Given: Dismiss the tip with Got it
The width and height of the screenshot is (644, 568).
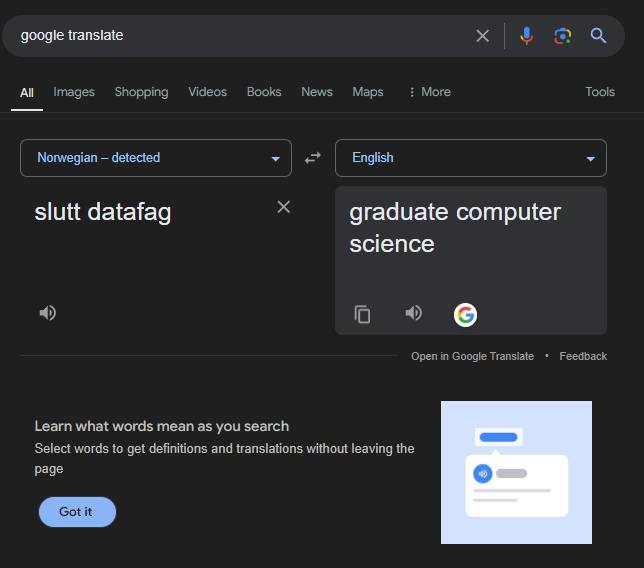Looking at the screenshot, I should [x=77, y=512].
